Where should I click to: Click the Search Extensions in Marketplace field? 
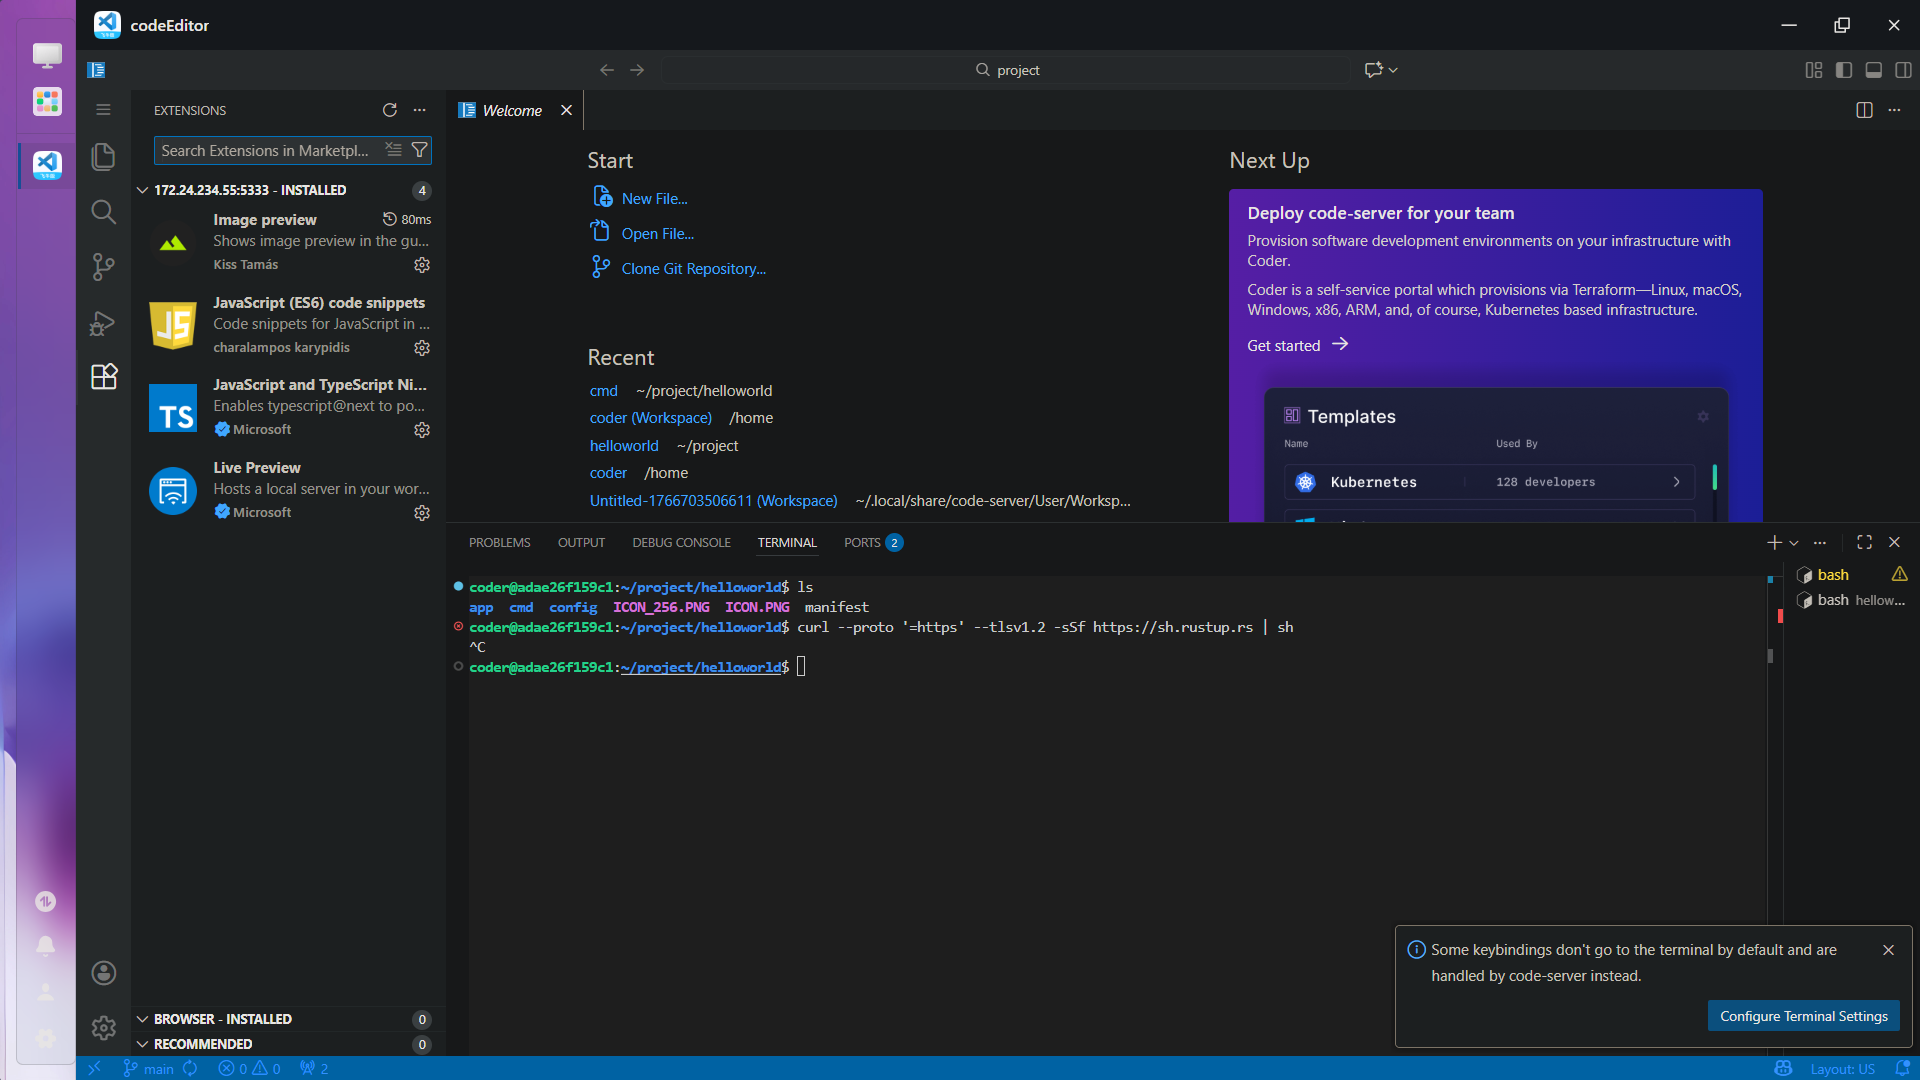[266, 151]
